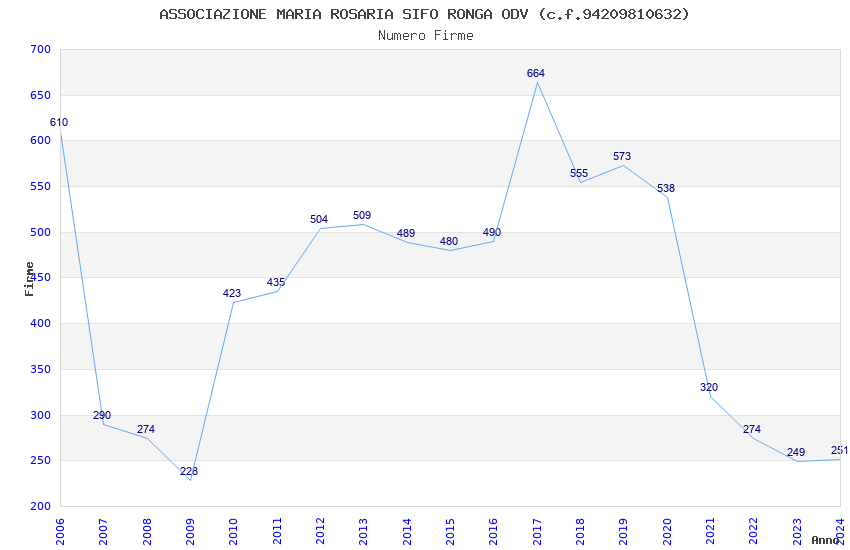This screenshot has height=550, width=850.
Task: Click the x-axis year 2022
Action: [x=754, y=531]
